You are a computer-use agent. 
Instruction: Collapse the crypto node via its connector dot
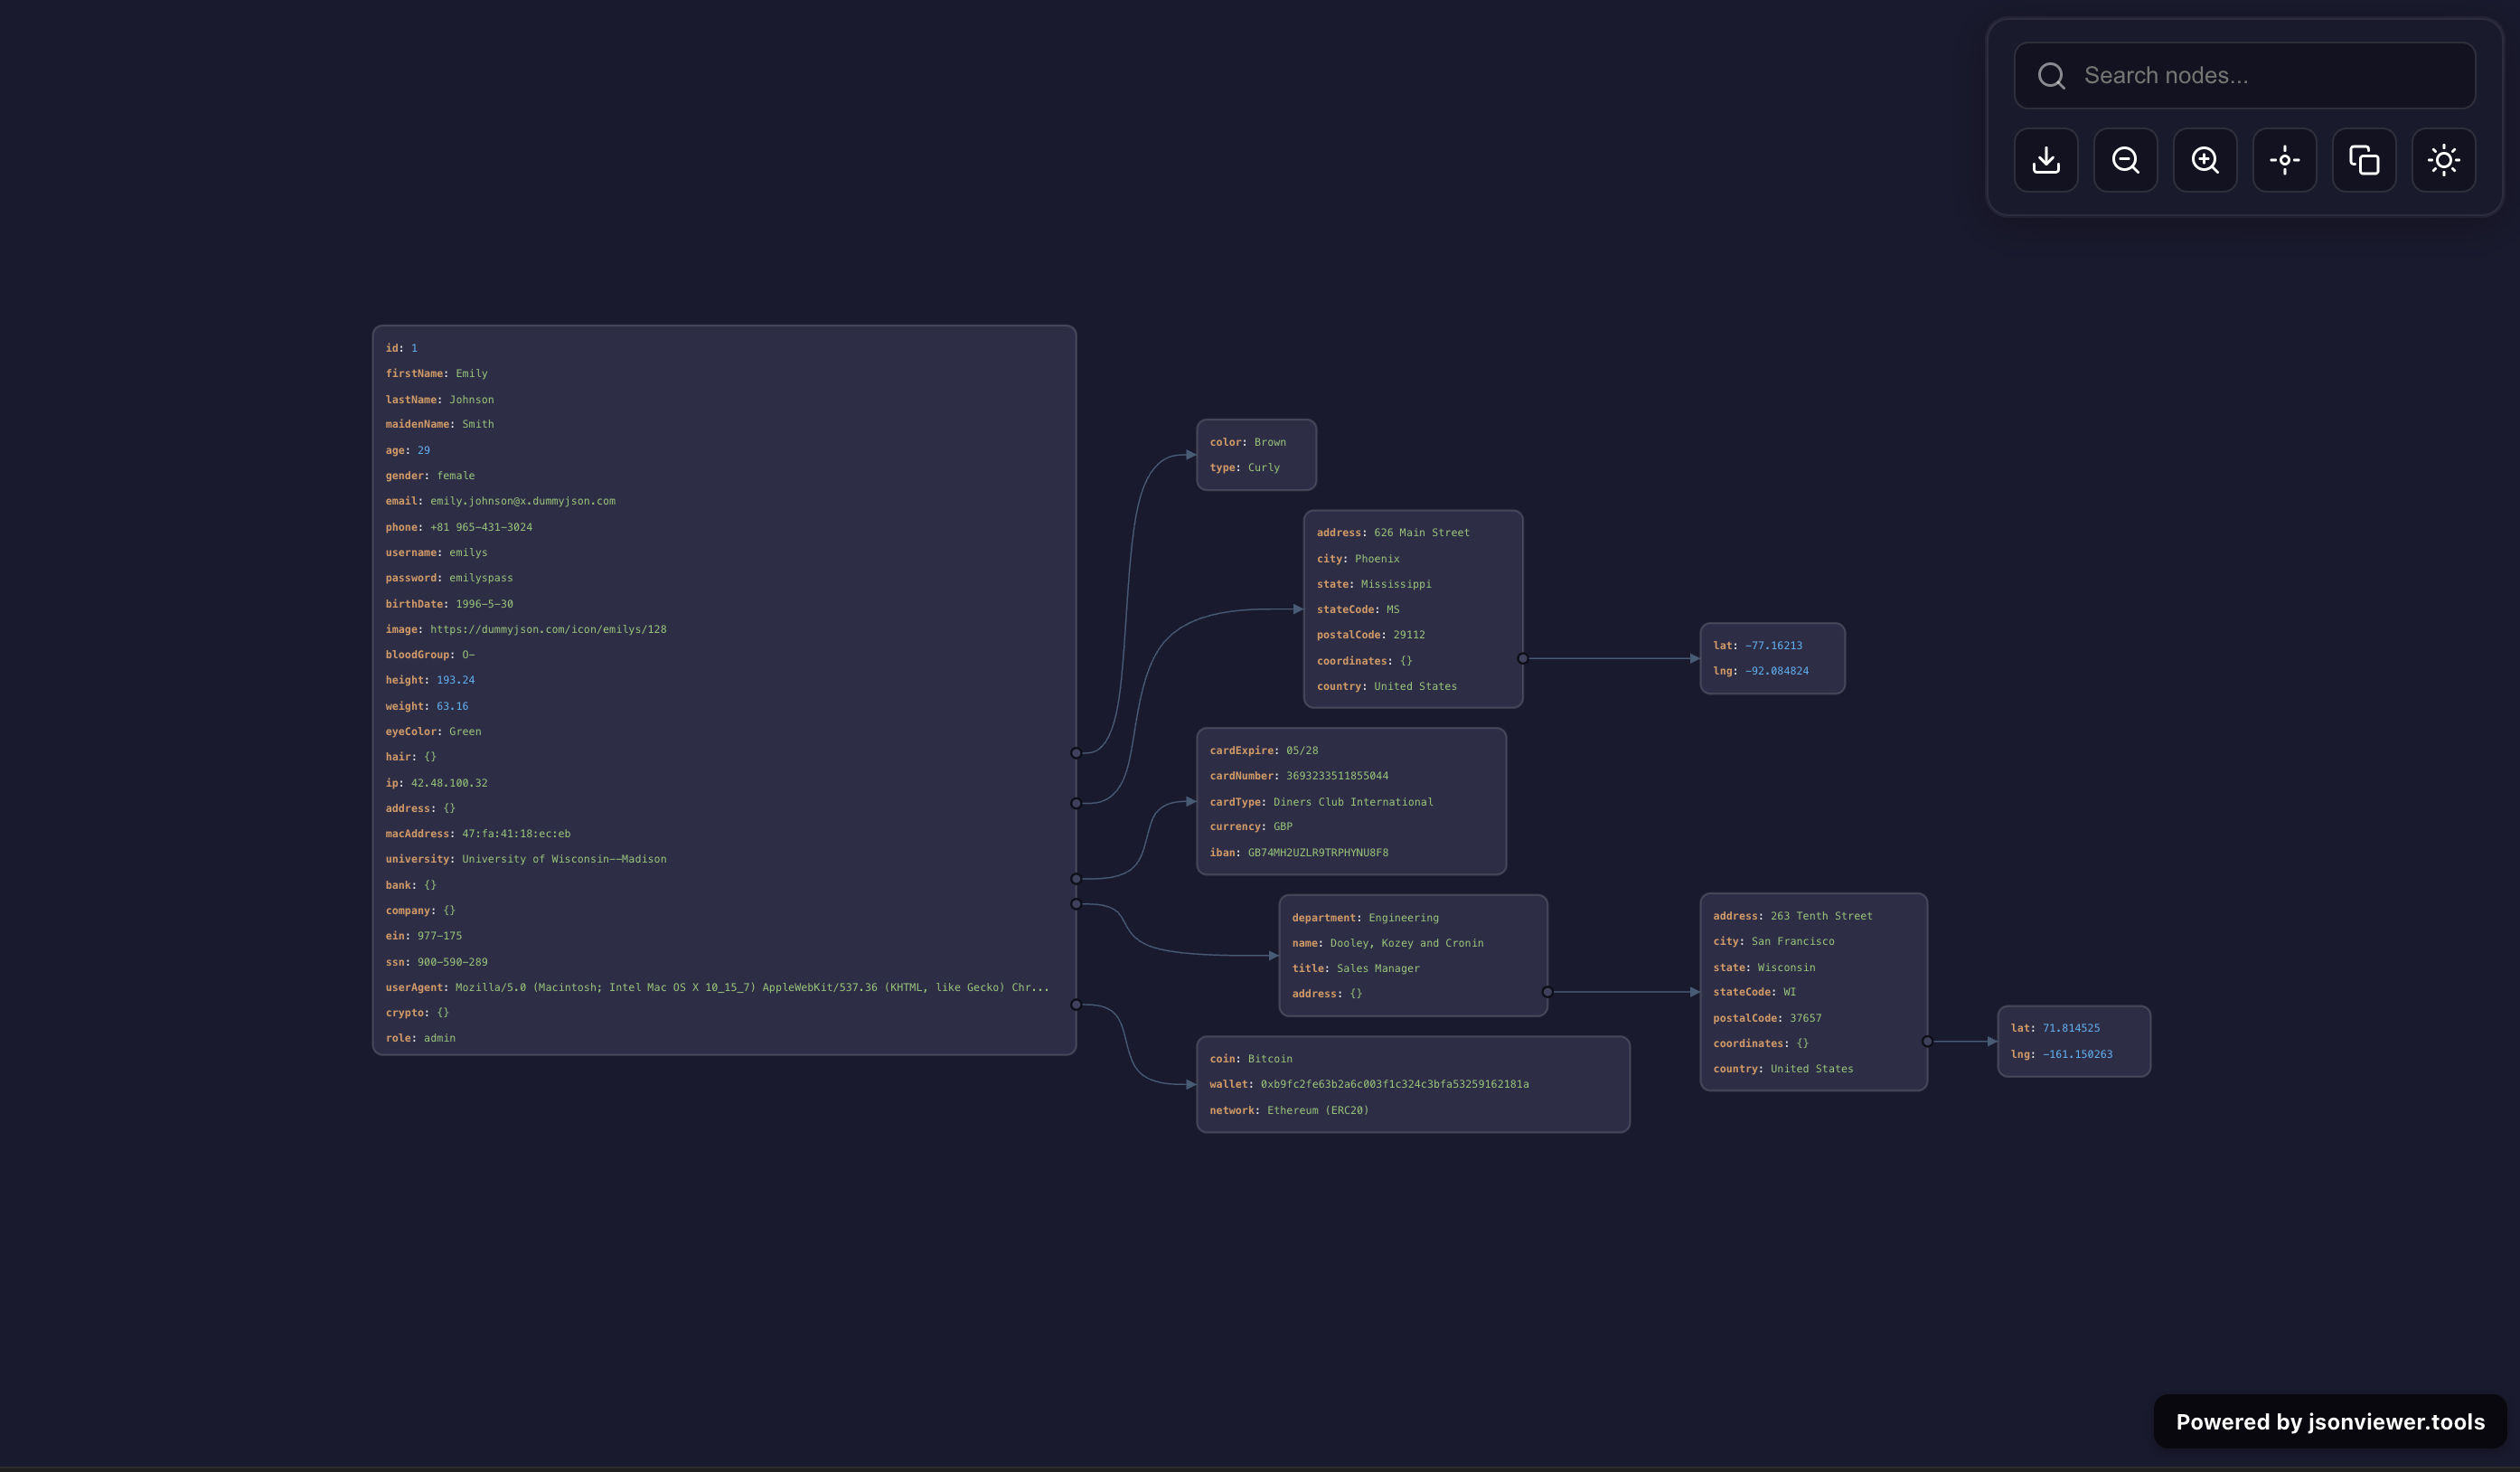tap(1076, 1003)
